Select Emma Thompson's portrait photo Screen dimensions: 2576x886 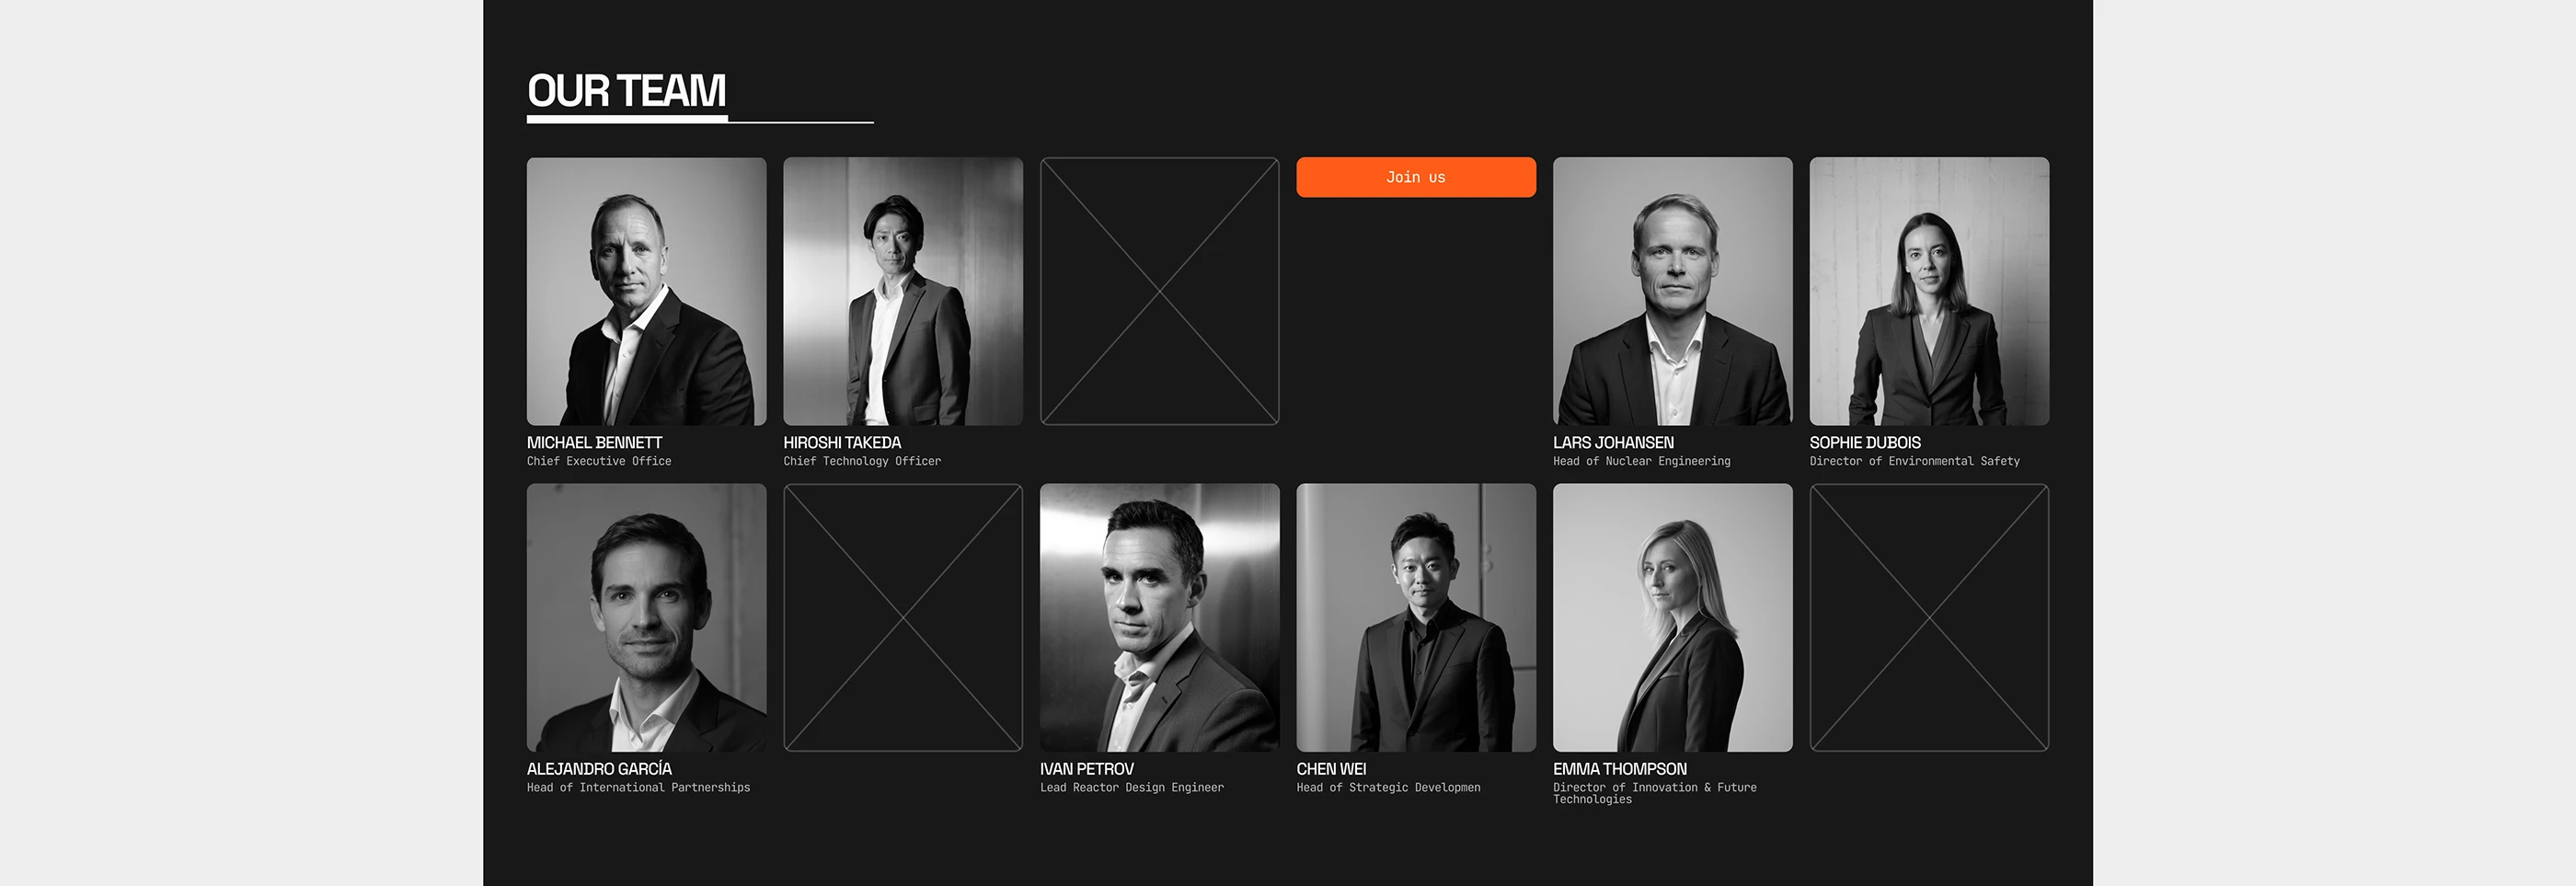[x=1673, y=618]
